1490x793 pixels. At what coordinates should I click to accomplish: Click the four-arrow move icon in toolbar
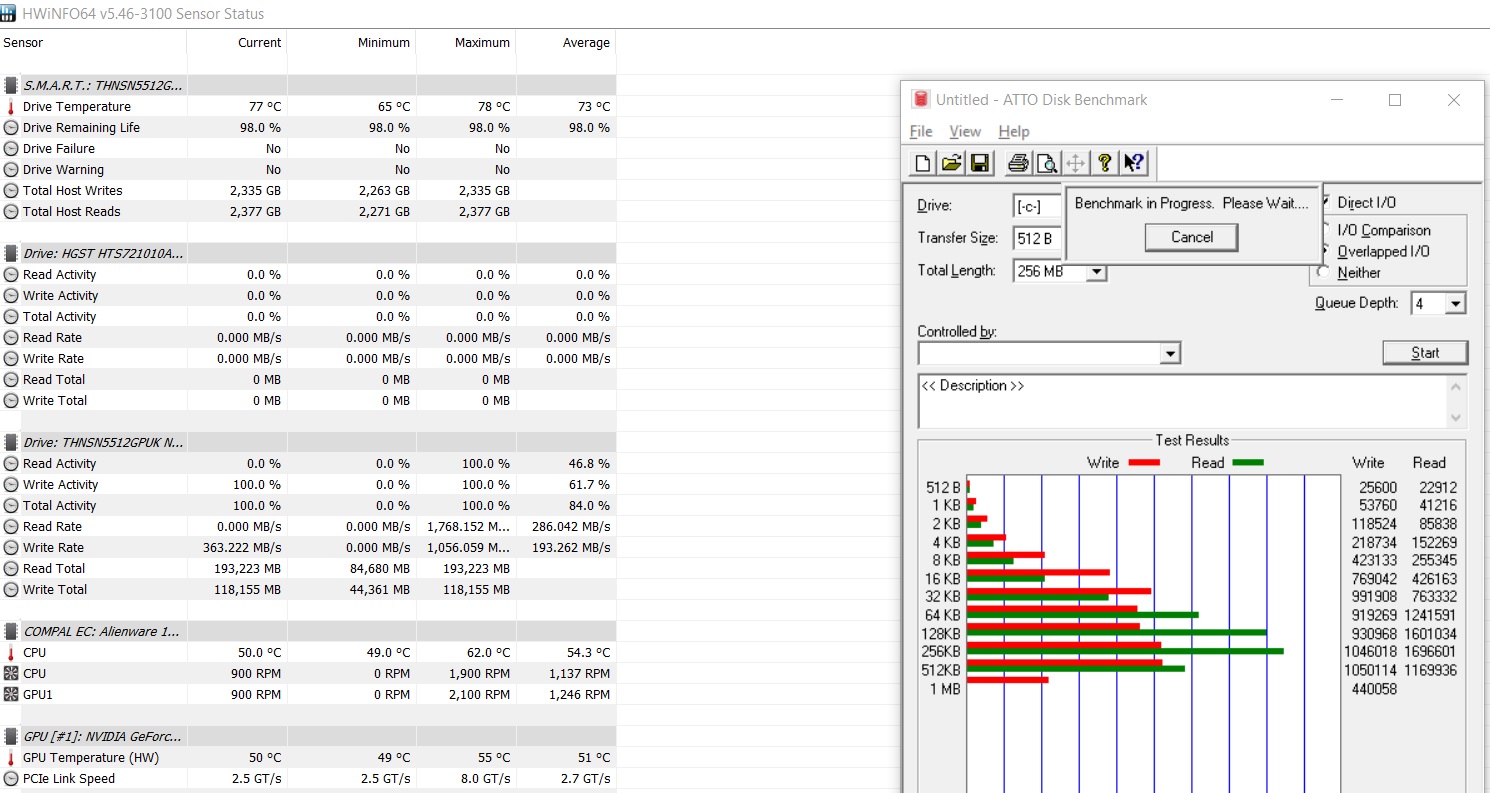(x=1075, y=163)
